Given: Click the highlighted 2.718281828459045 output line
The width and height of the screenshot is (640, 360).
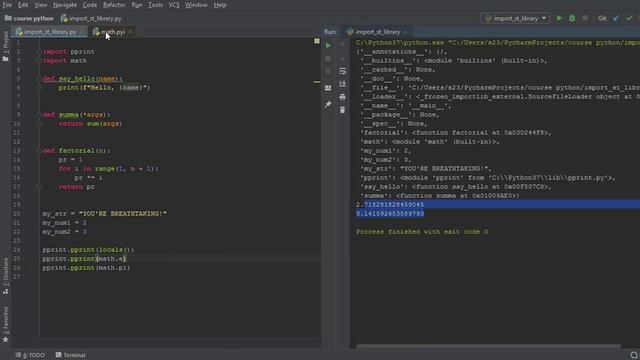Looking at the screenshot, I should tap(390, 204).
